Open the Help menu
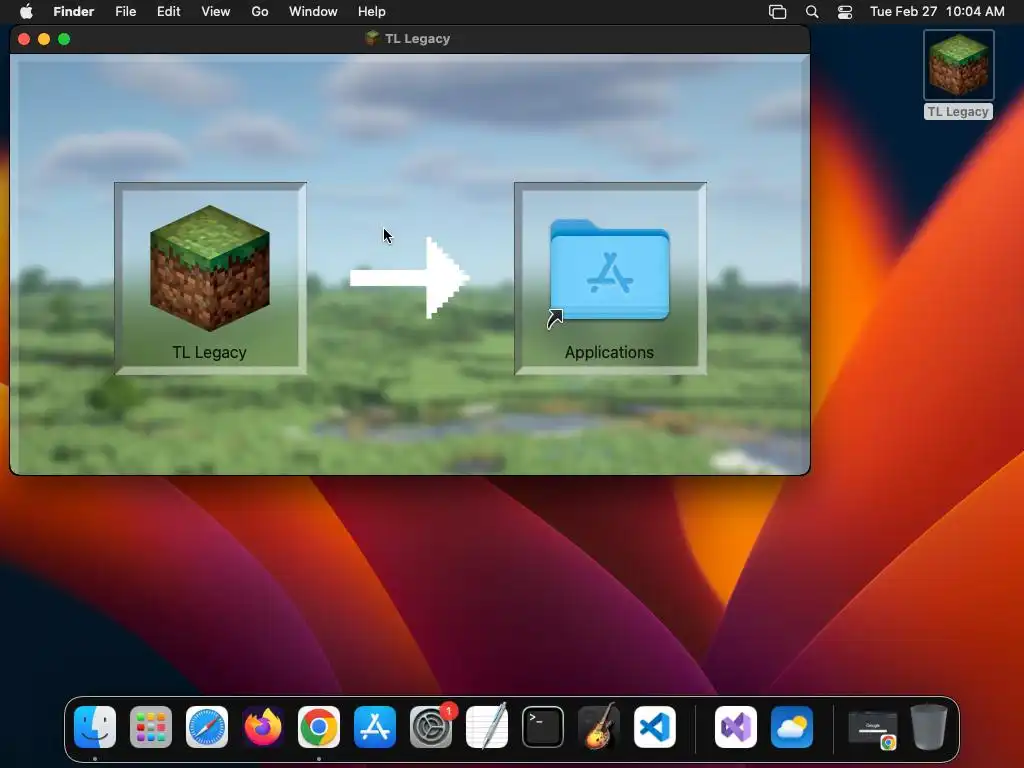 point(372,11)
